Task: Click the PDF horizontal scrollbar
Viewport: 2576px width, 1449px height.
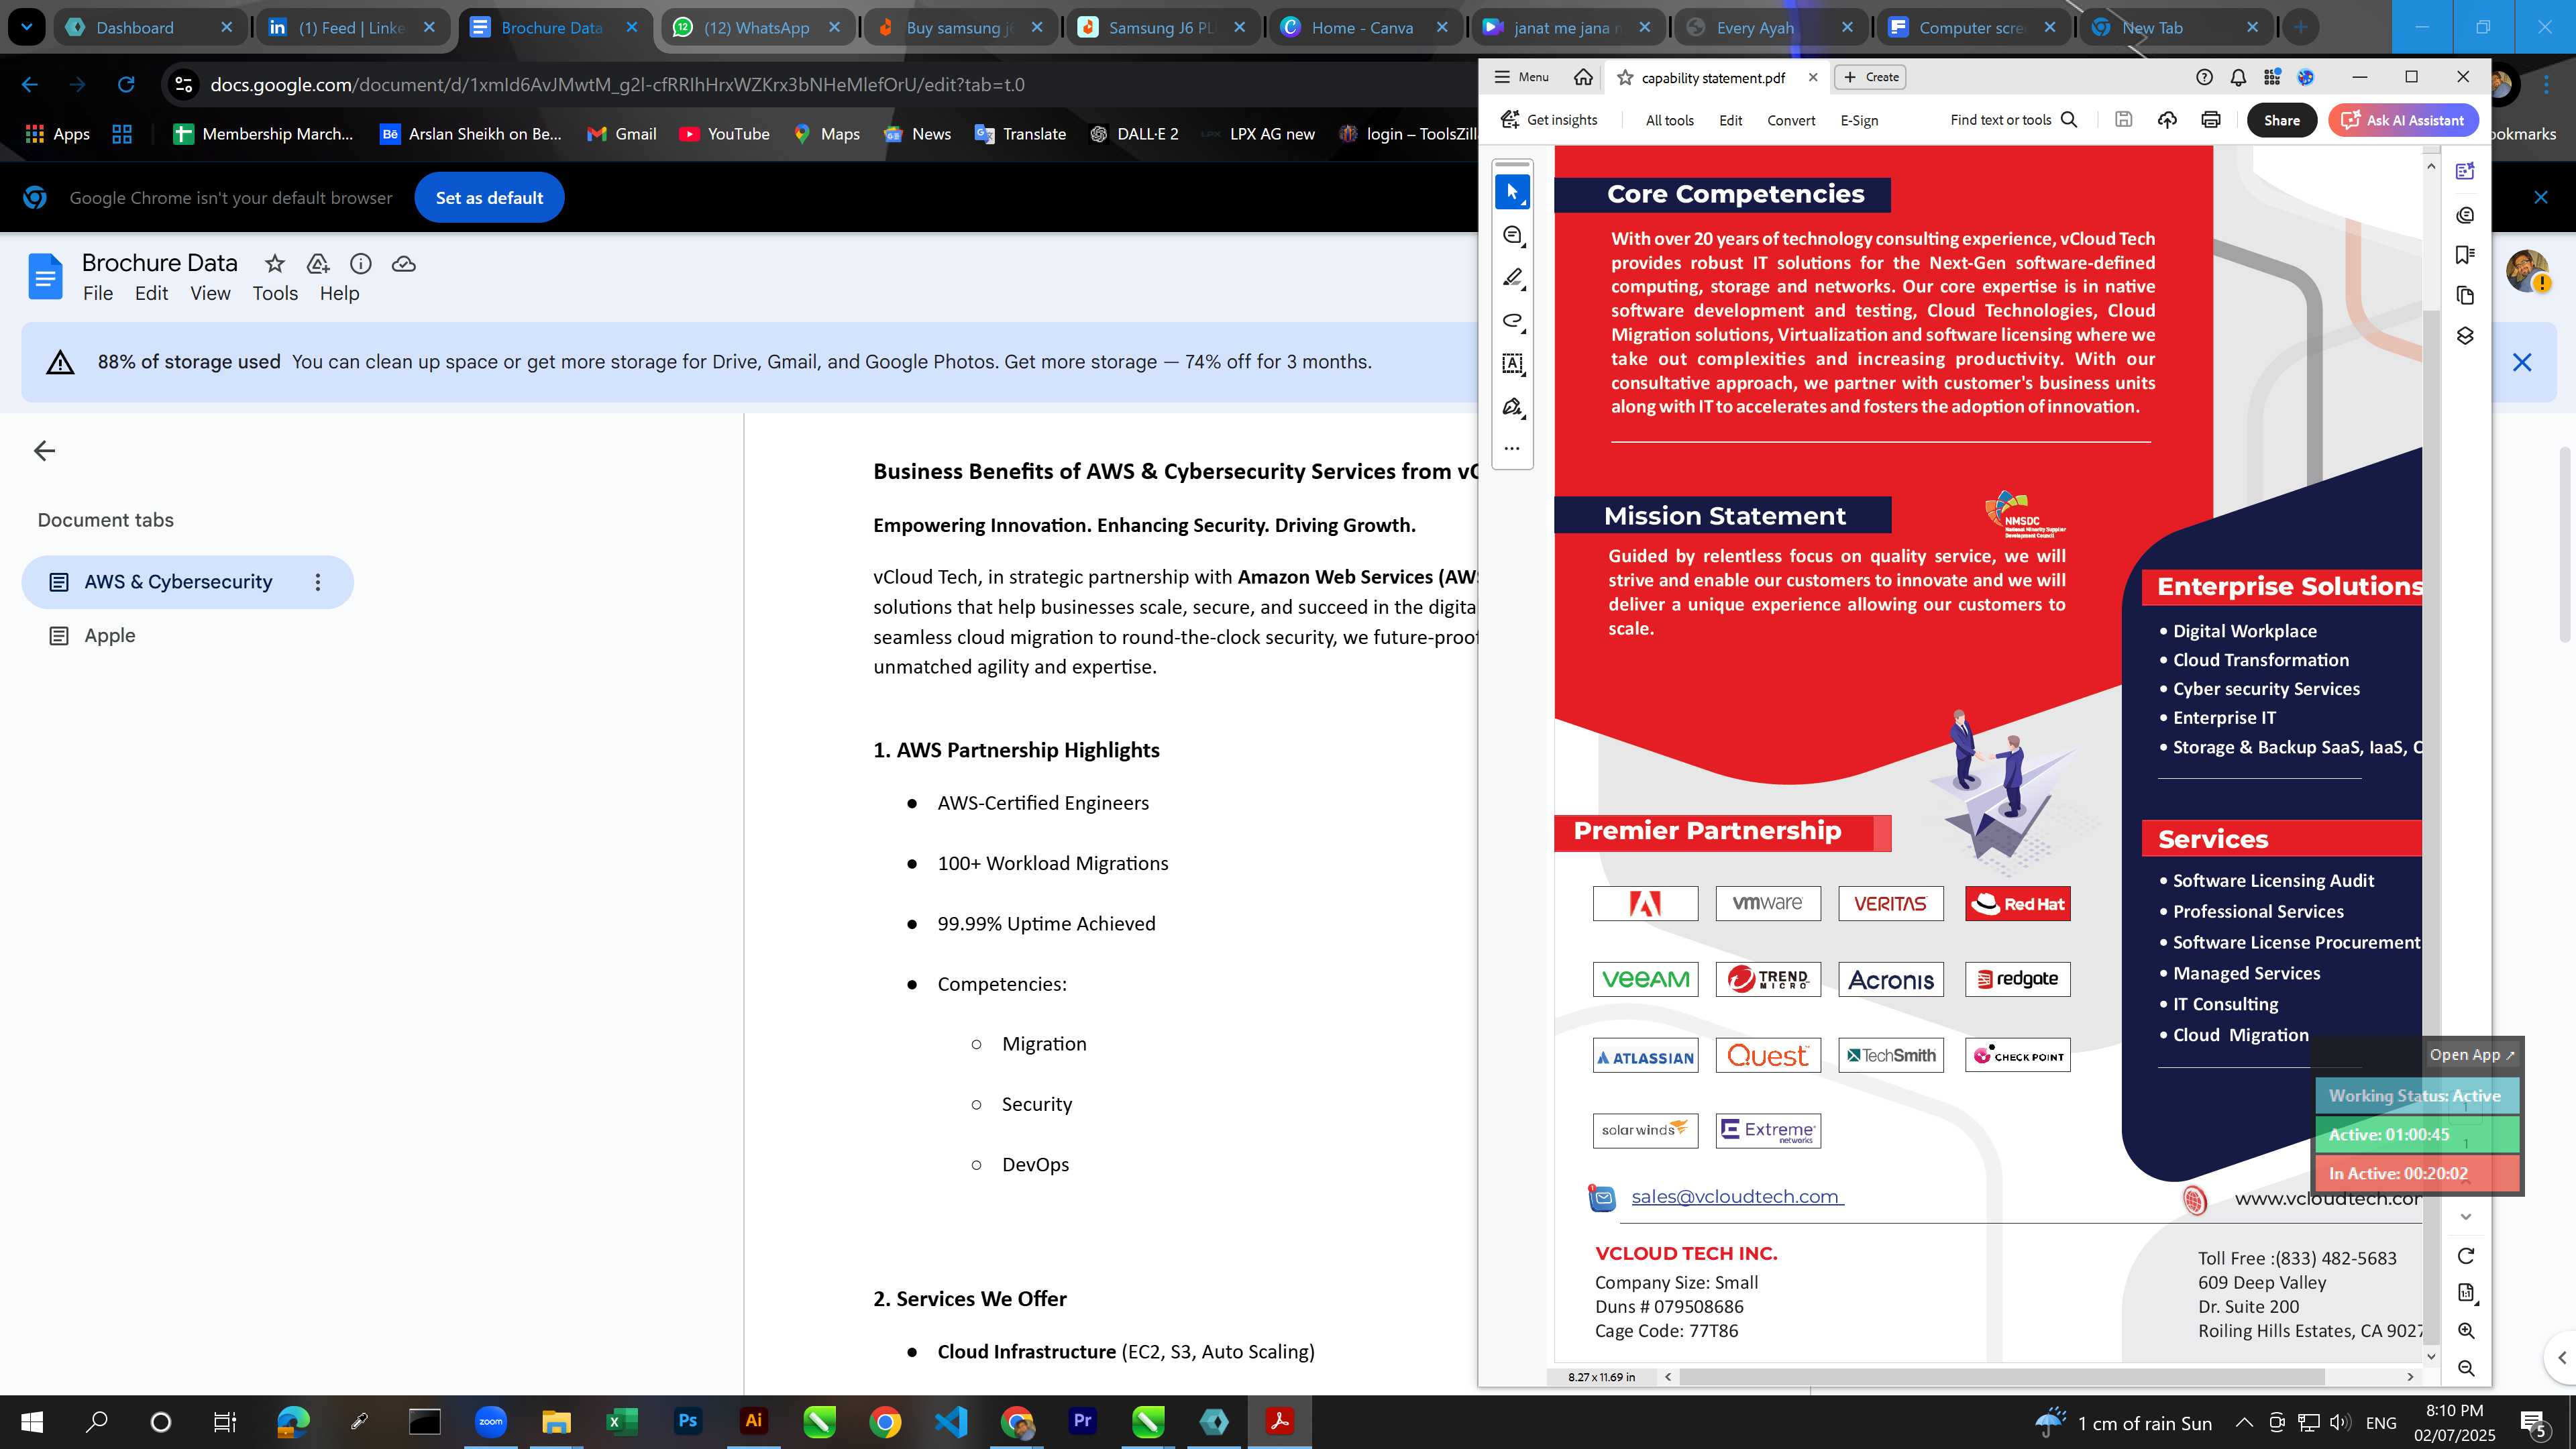Action: point(2001,1377)
